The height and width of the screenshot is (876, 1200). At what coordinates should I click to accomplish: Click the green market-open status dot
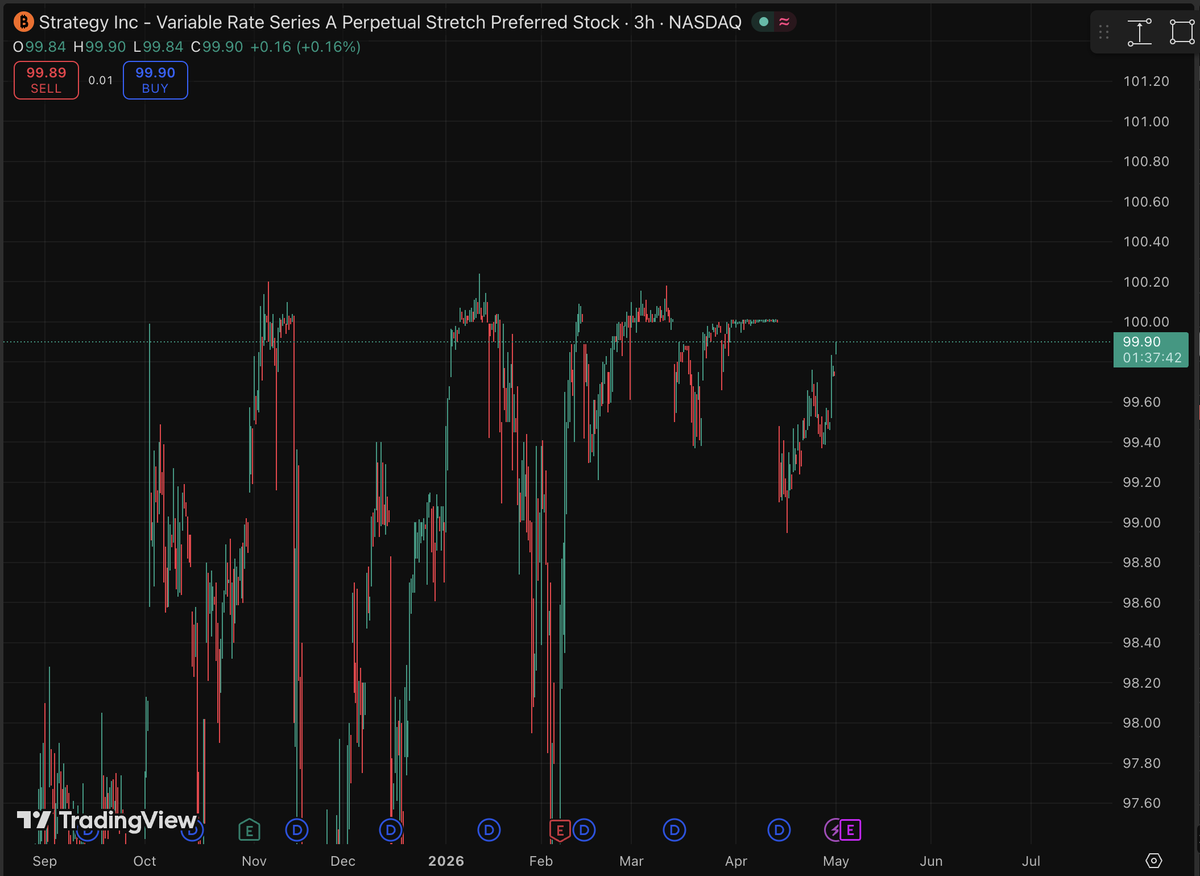point(764,21)
